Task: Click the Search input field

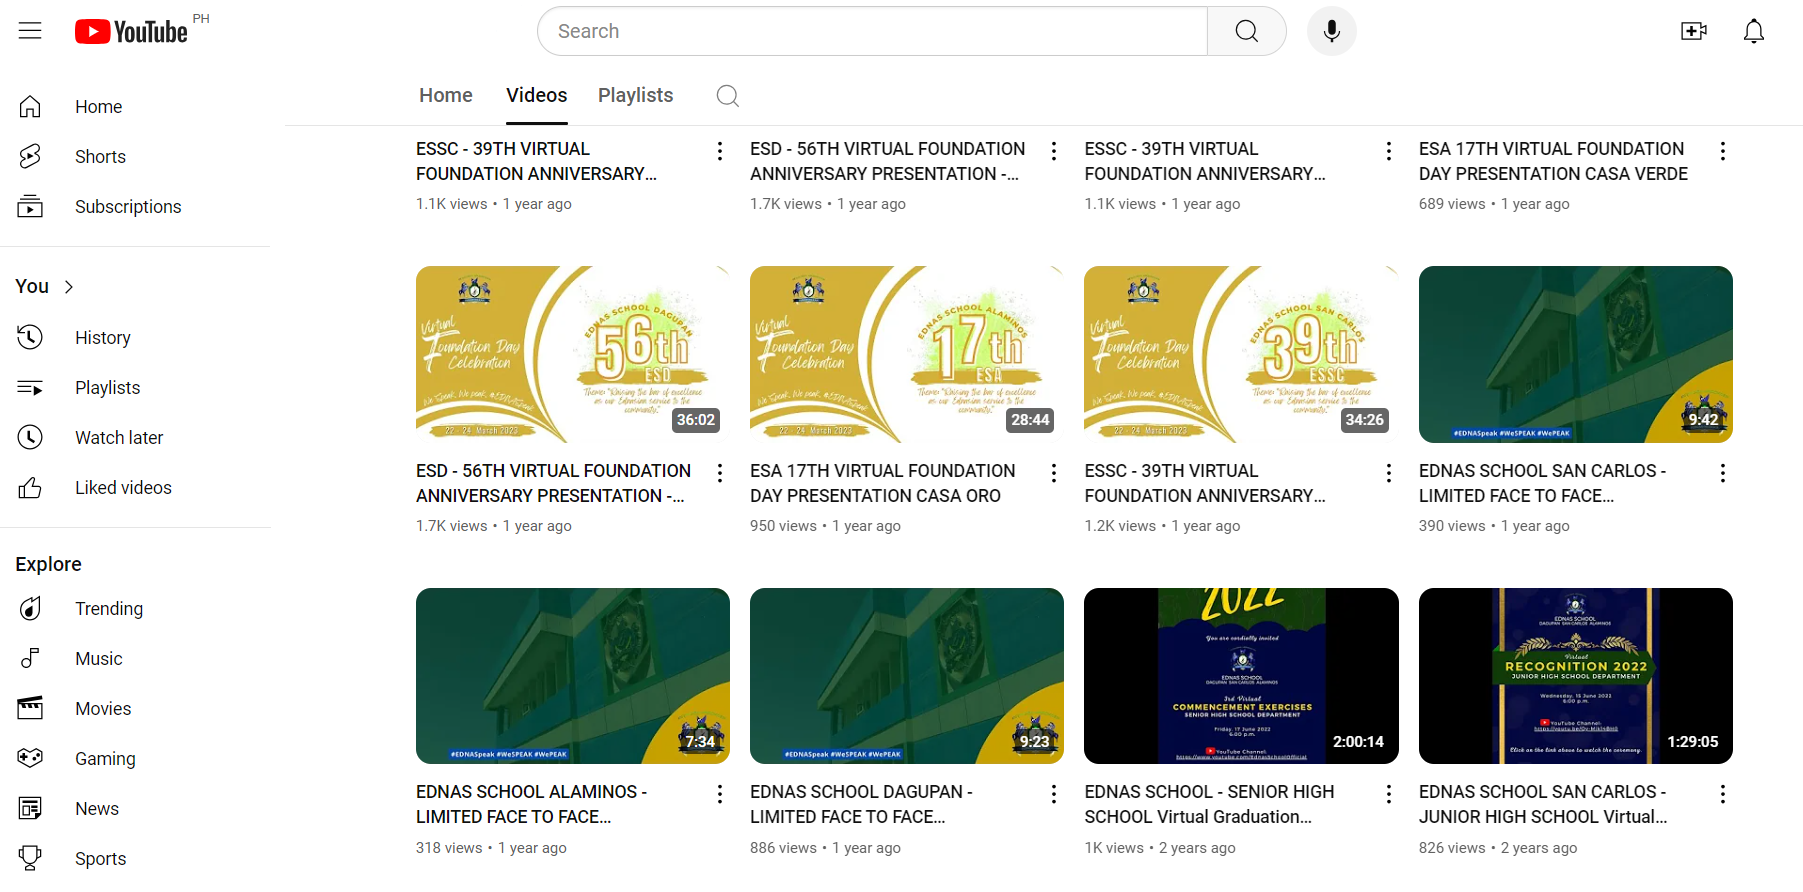Action: coord(872,31)
